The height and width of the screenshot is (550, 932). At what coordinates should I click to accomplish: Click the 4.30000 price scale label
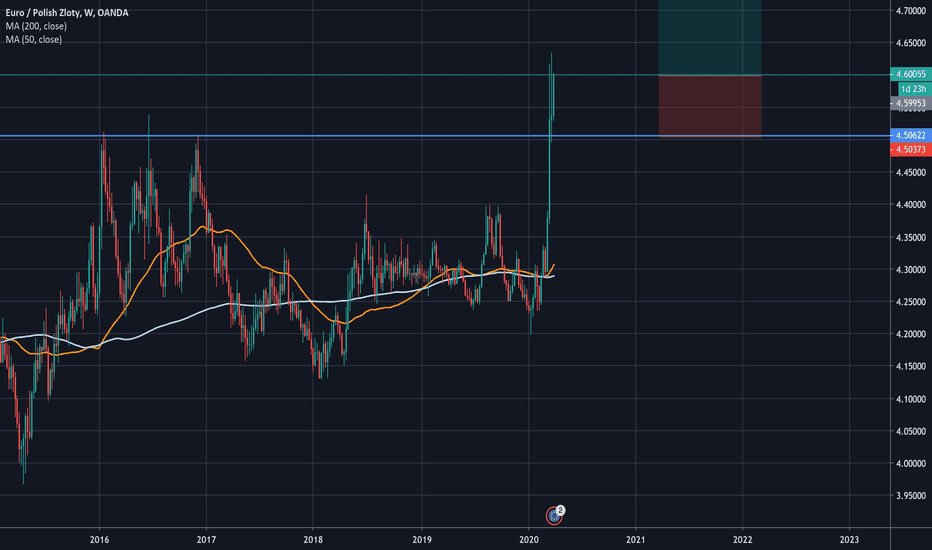[x=911, y=269]
